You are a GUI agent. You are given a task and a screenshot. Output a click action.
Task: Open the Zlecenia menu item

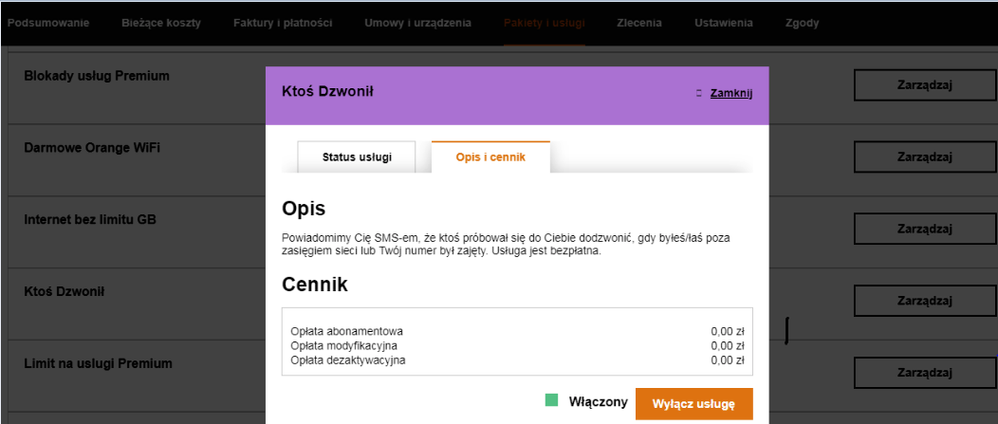[639, 22]
